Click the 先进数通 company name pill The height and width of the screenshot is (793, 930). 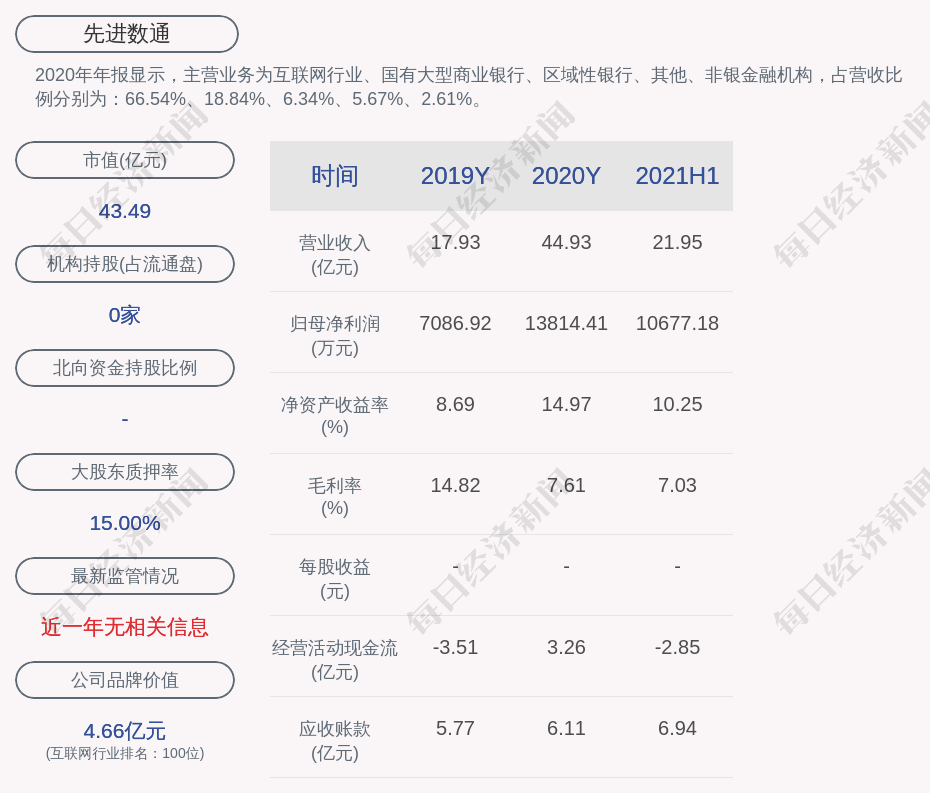point(126,34)
